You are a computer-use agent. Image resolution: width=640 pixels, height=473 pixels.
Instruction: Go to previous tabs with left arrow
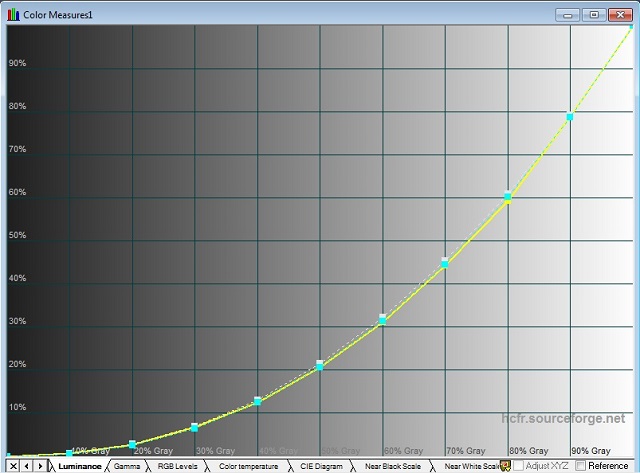tap(27, 466)
